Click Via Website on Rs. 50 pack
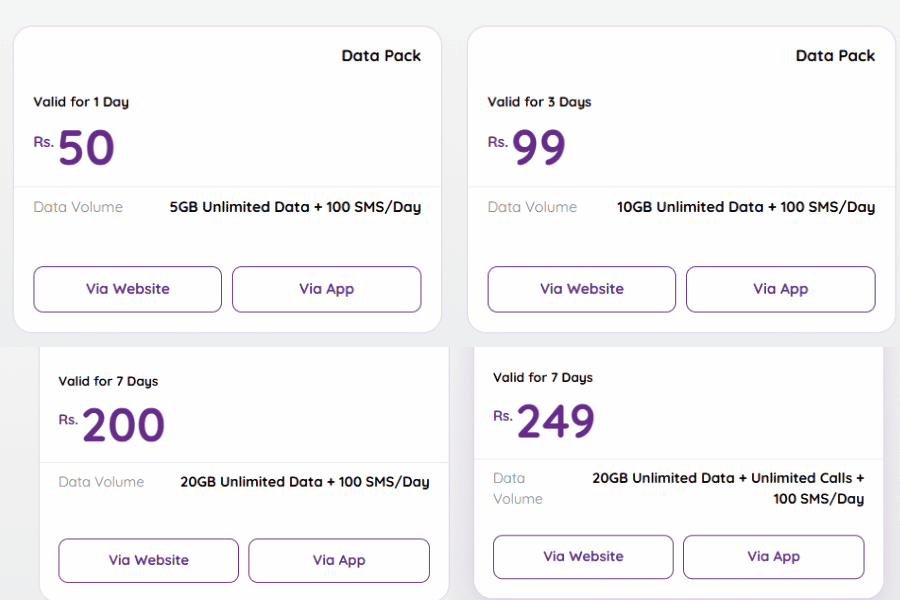 127,289
